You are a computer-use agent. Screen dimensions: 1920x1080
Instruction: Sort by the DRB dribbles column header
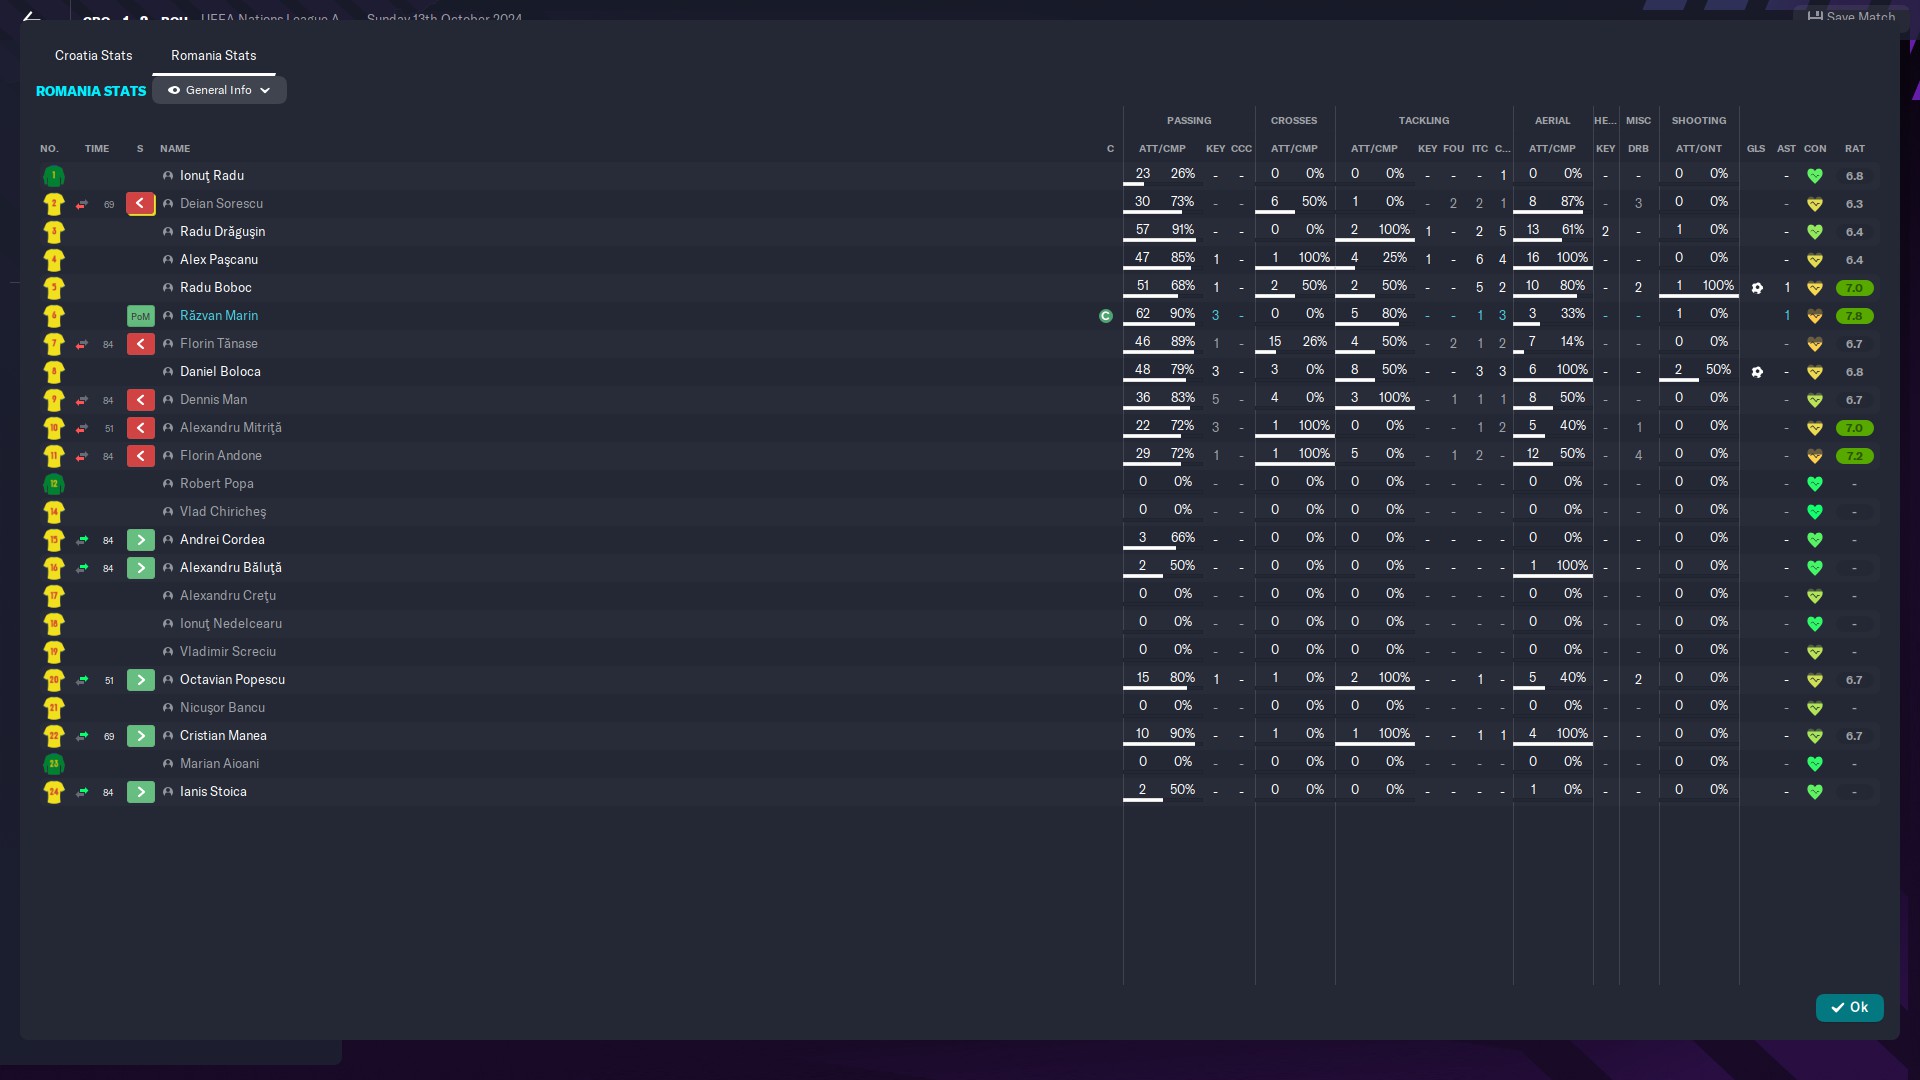pyautogui.click(x=1638, y=148)
